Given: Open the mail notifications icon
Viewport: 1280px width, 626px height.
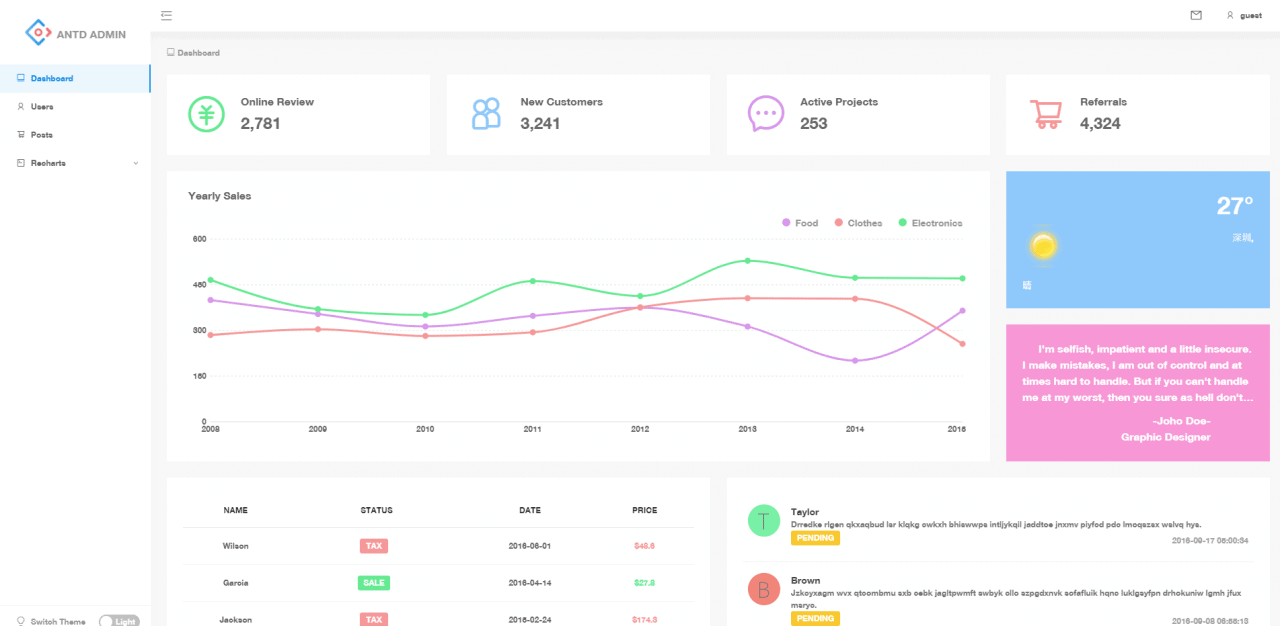Looking at the screenshot, I should [1196, 15].
